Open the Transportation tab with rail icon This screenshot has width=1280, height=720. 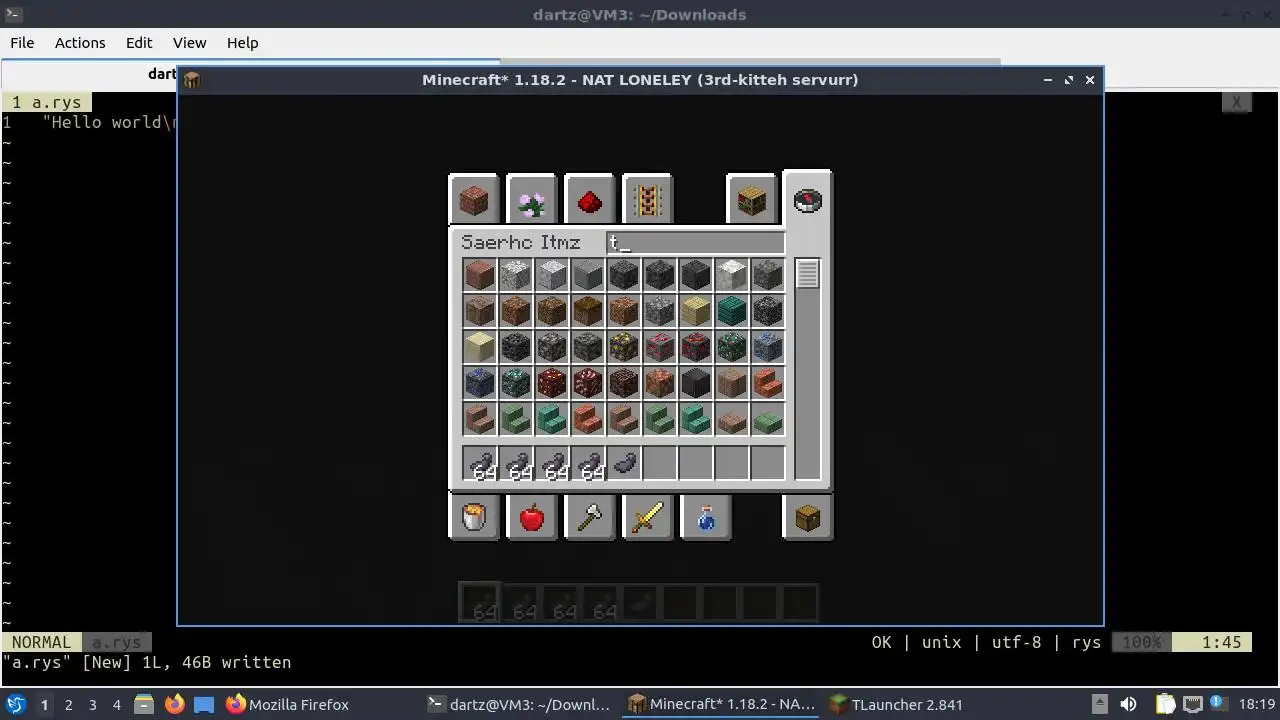647,200
